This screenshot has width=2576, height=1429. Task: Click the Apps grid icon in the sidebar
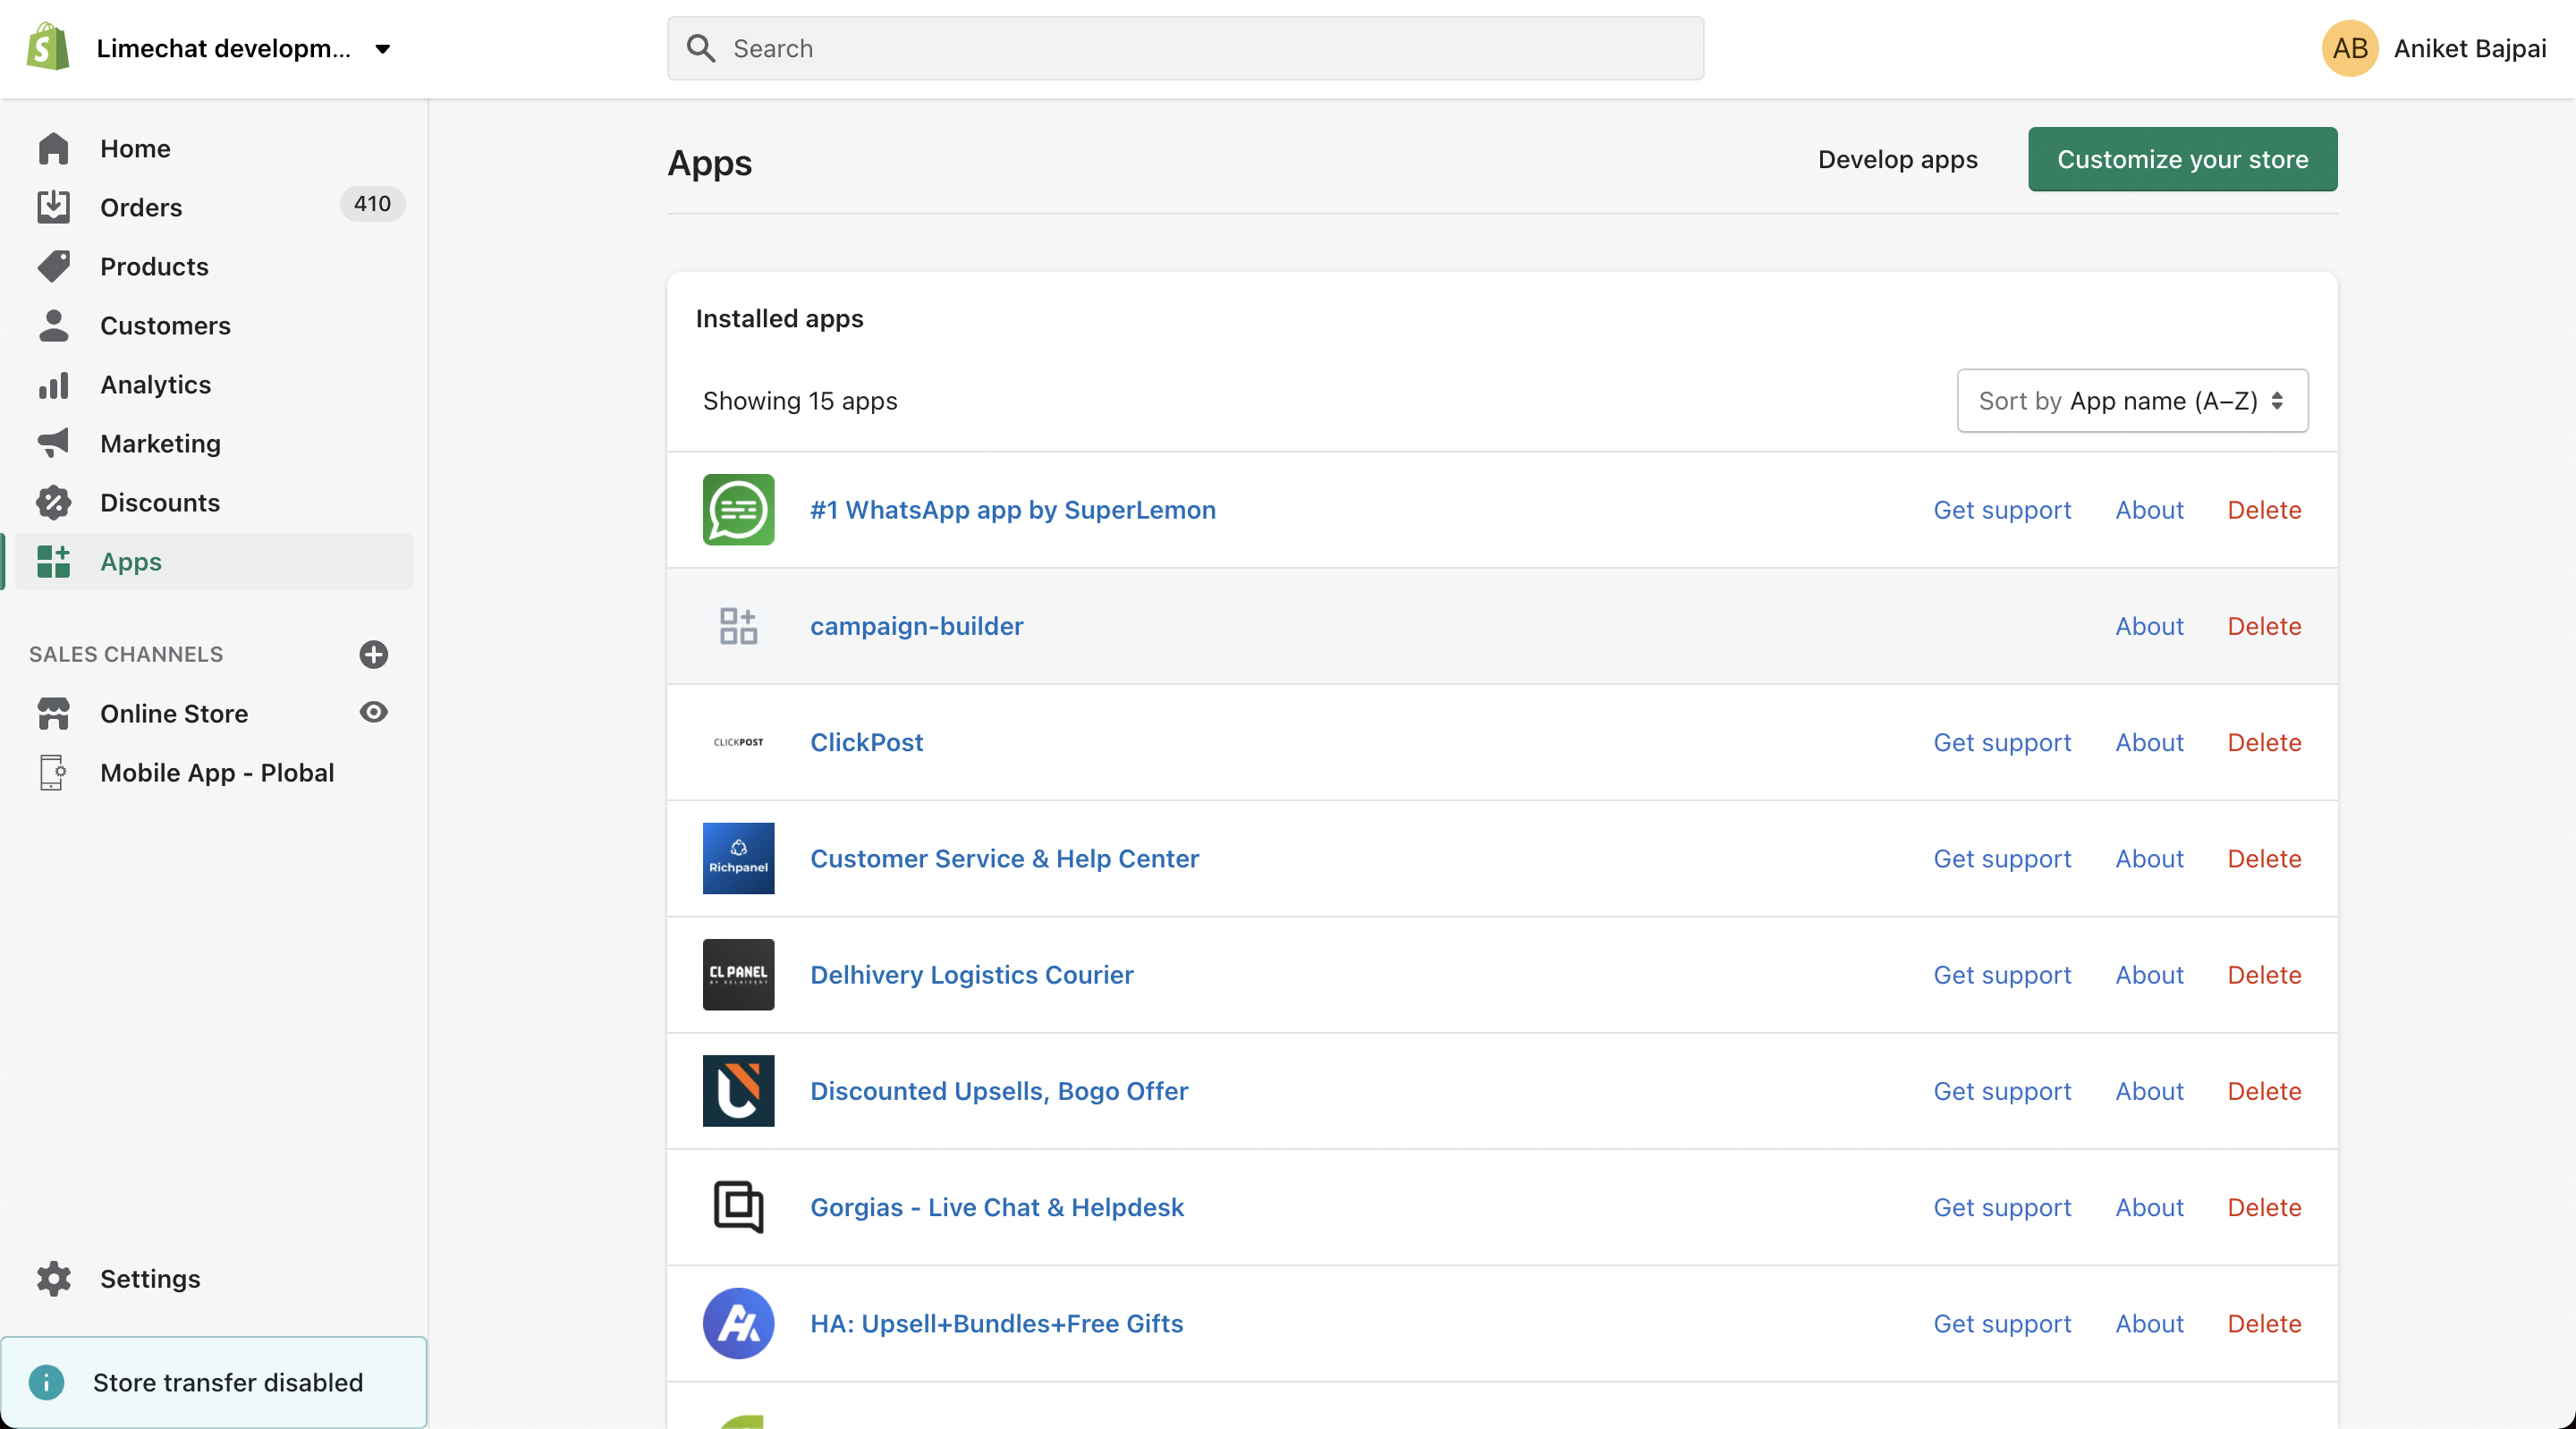(53, 562)
